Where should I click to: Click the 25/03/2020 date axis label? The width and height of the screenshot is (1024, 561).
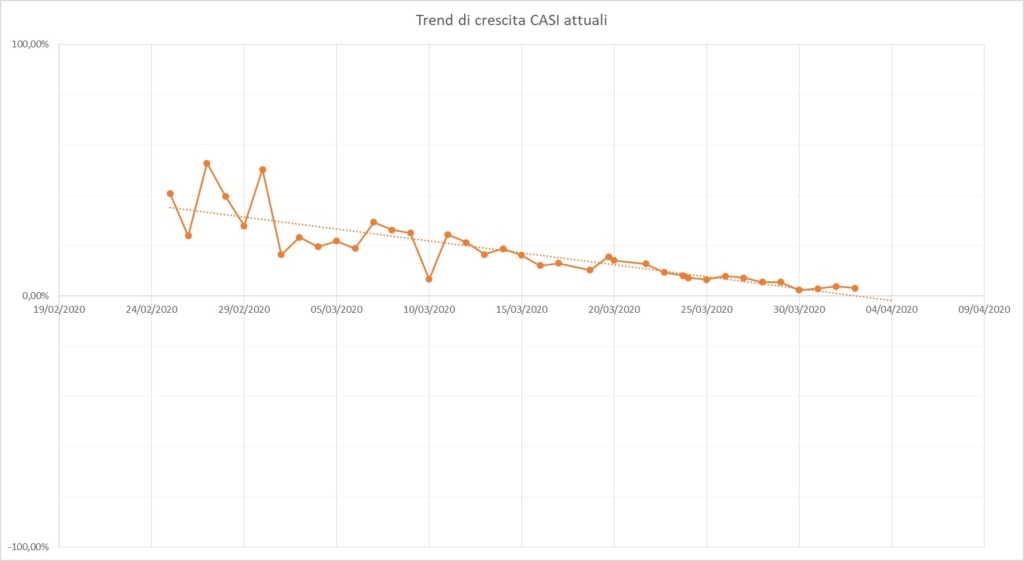click(x=707, y=310)
